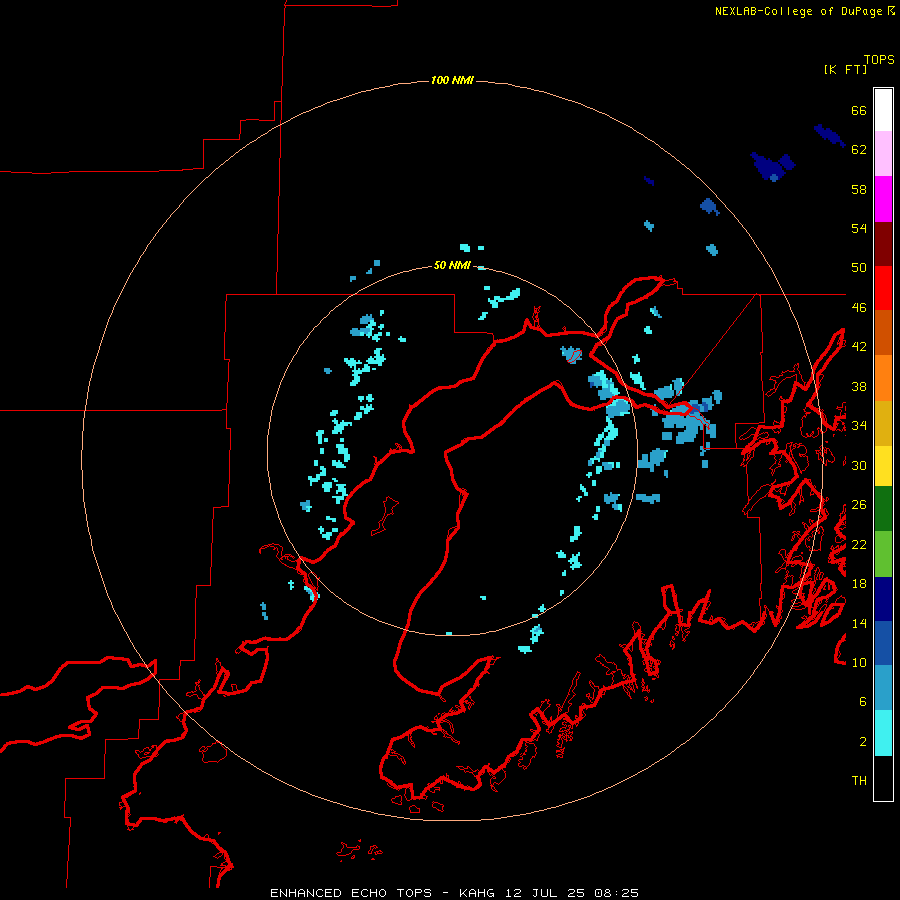Pick the cyan swatch beside 2

(883, 733)
